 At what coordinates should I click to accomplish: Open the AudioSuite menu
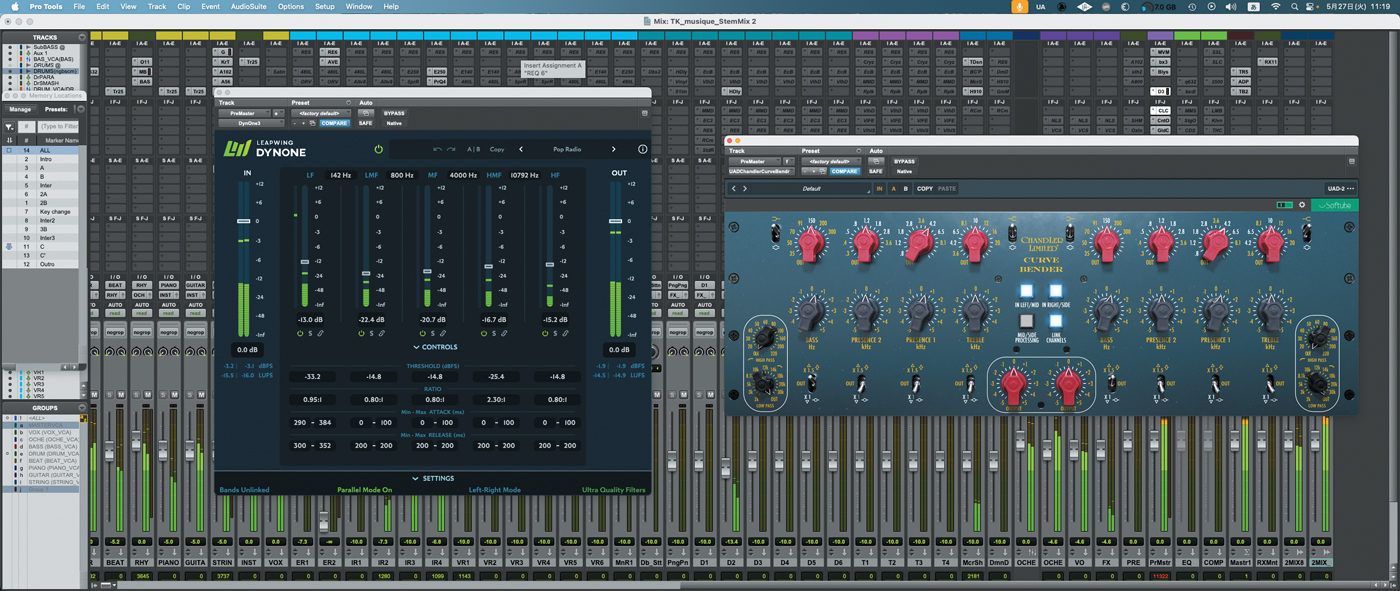[x=248, y=6]
